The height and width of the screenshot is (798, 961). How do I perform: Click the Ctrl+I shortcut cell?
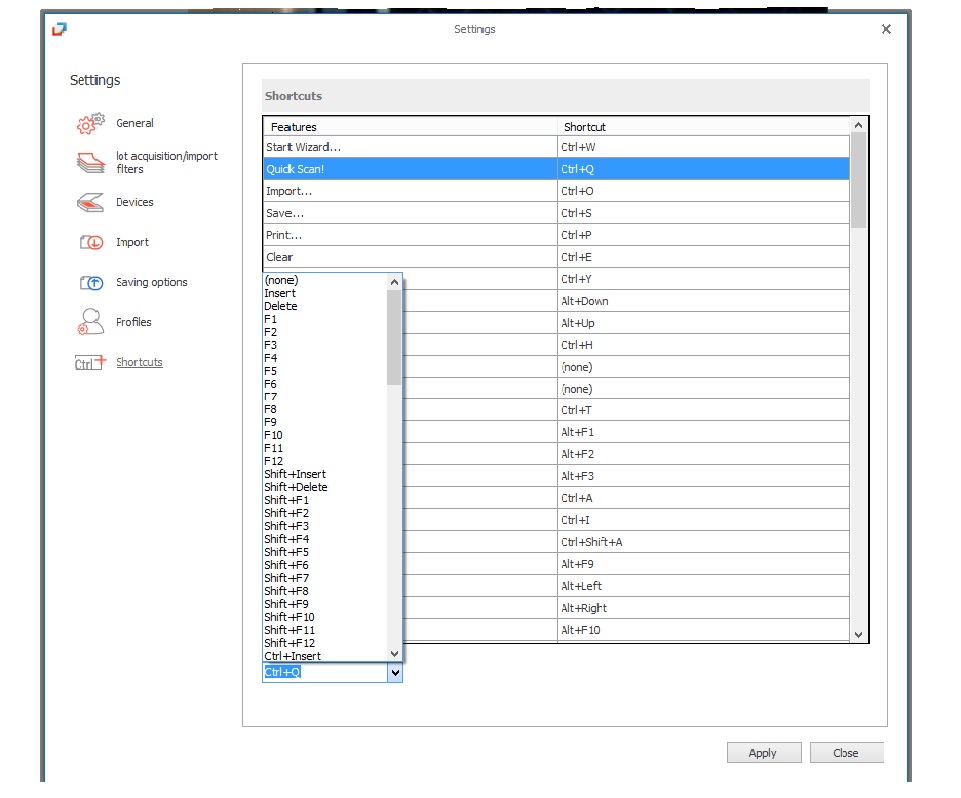coord(704,520)
